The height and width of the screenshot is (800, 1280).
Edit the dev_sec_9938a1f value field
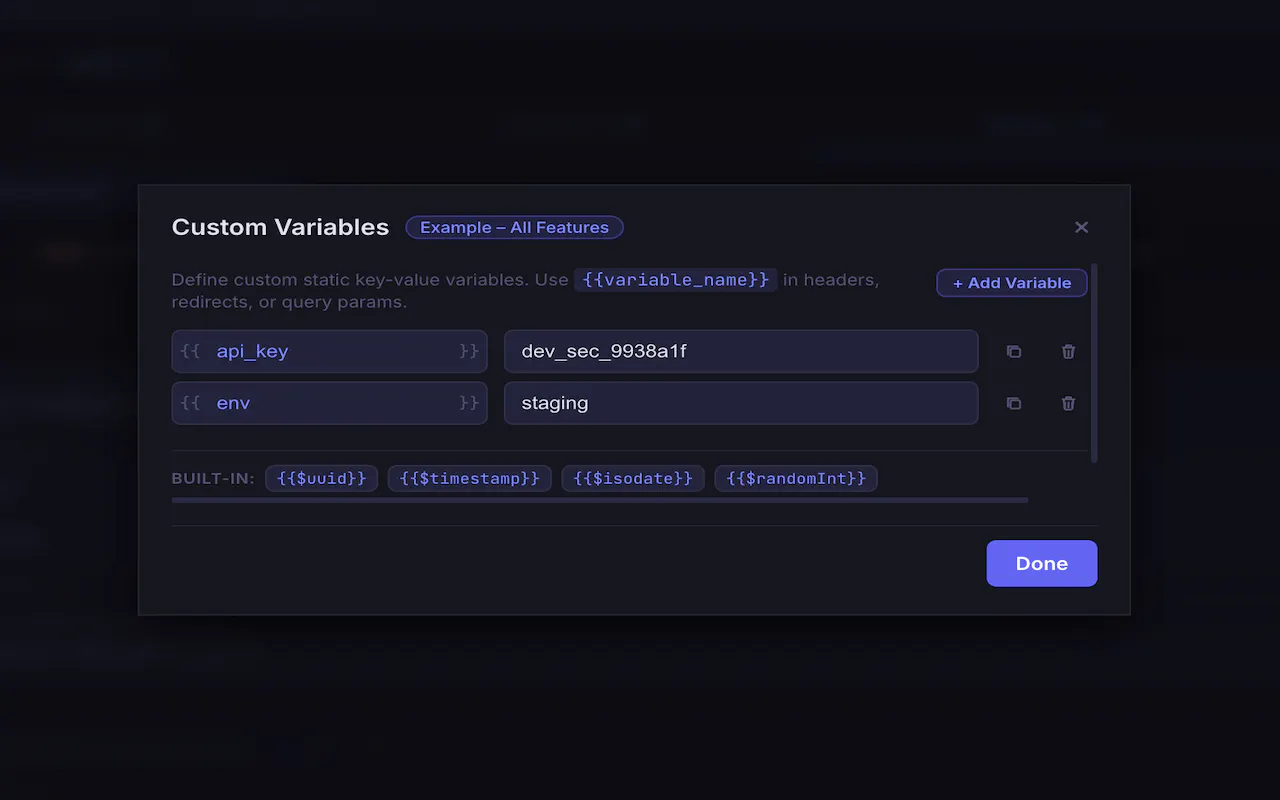coord(741,351)
